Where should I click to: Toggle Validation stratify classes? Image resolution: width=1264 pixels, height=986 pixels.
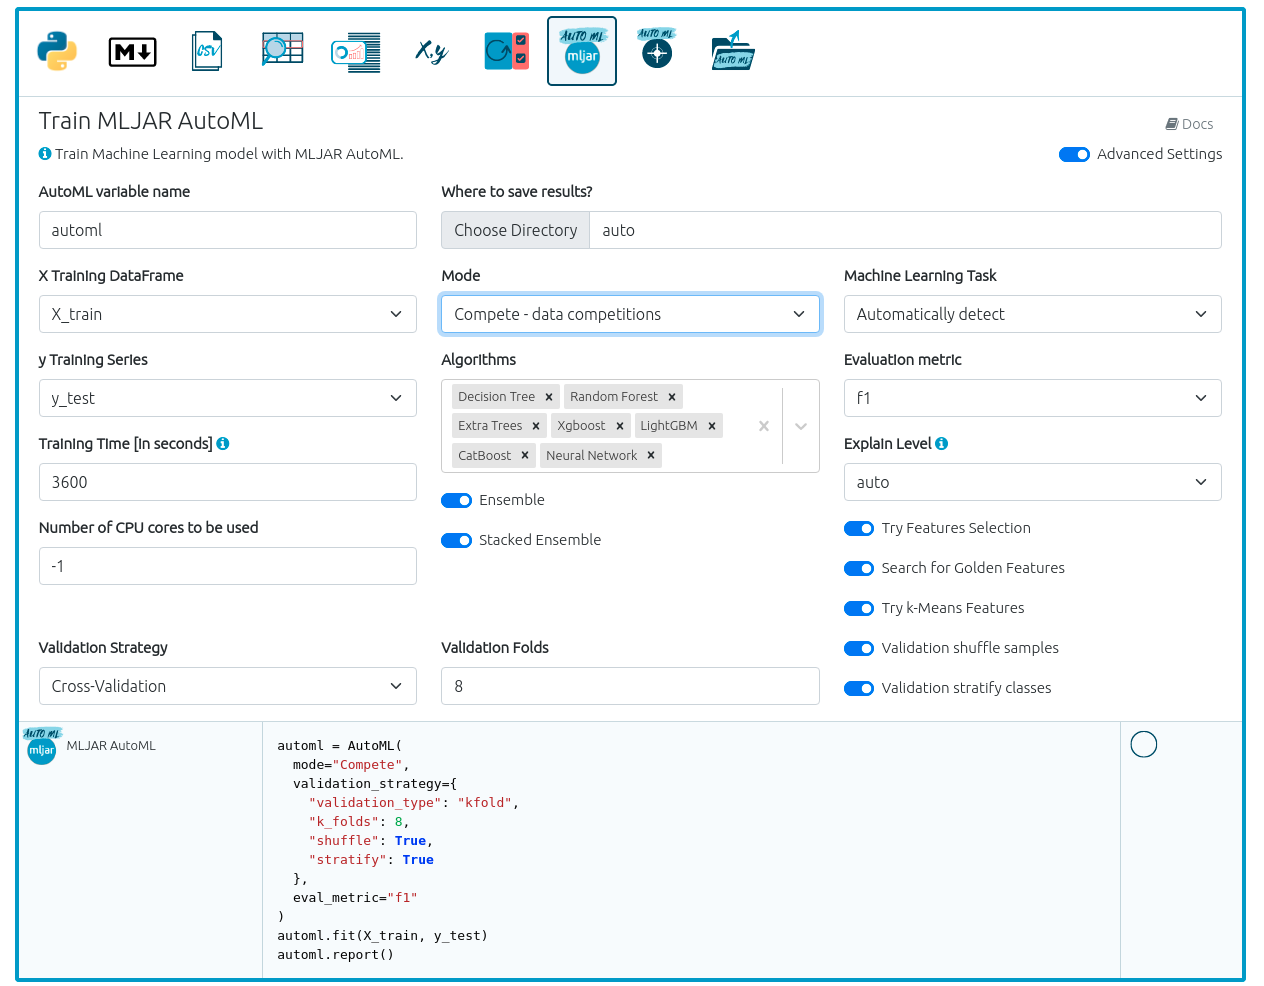859,688
